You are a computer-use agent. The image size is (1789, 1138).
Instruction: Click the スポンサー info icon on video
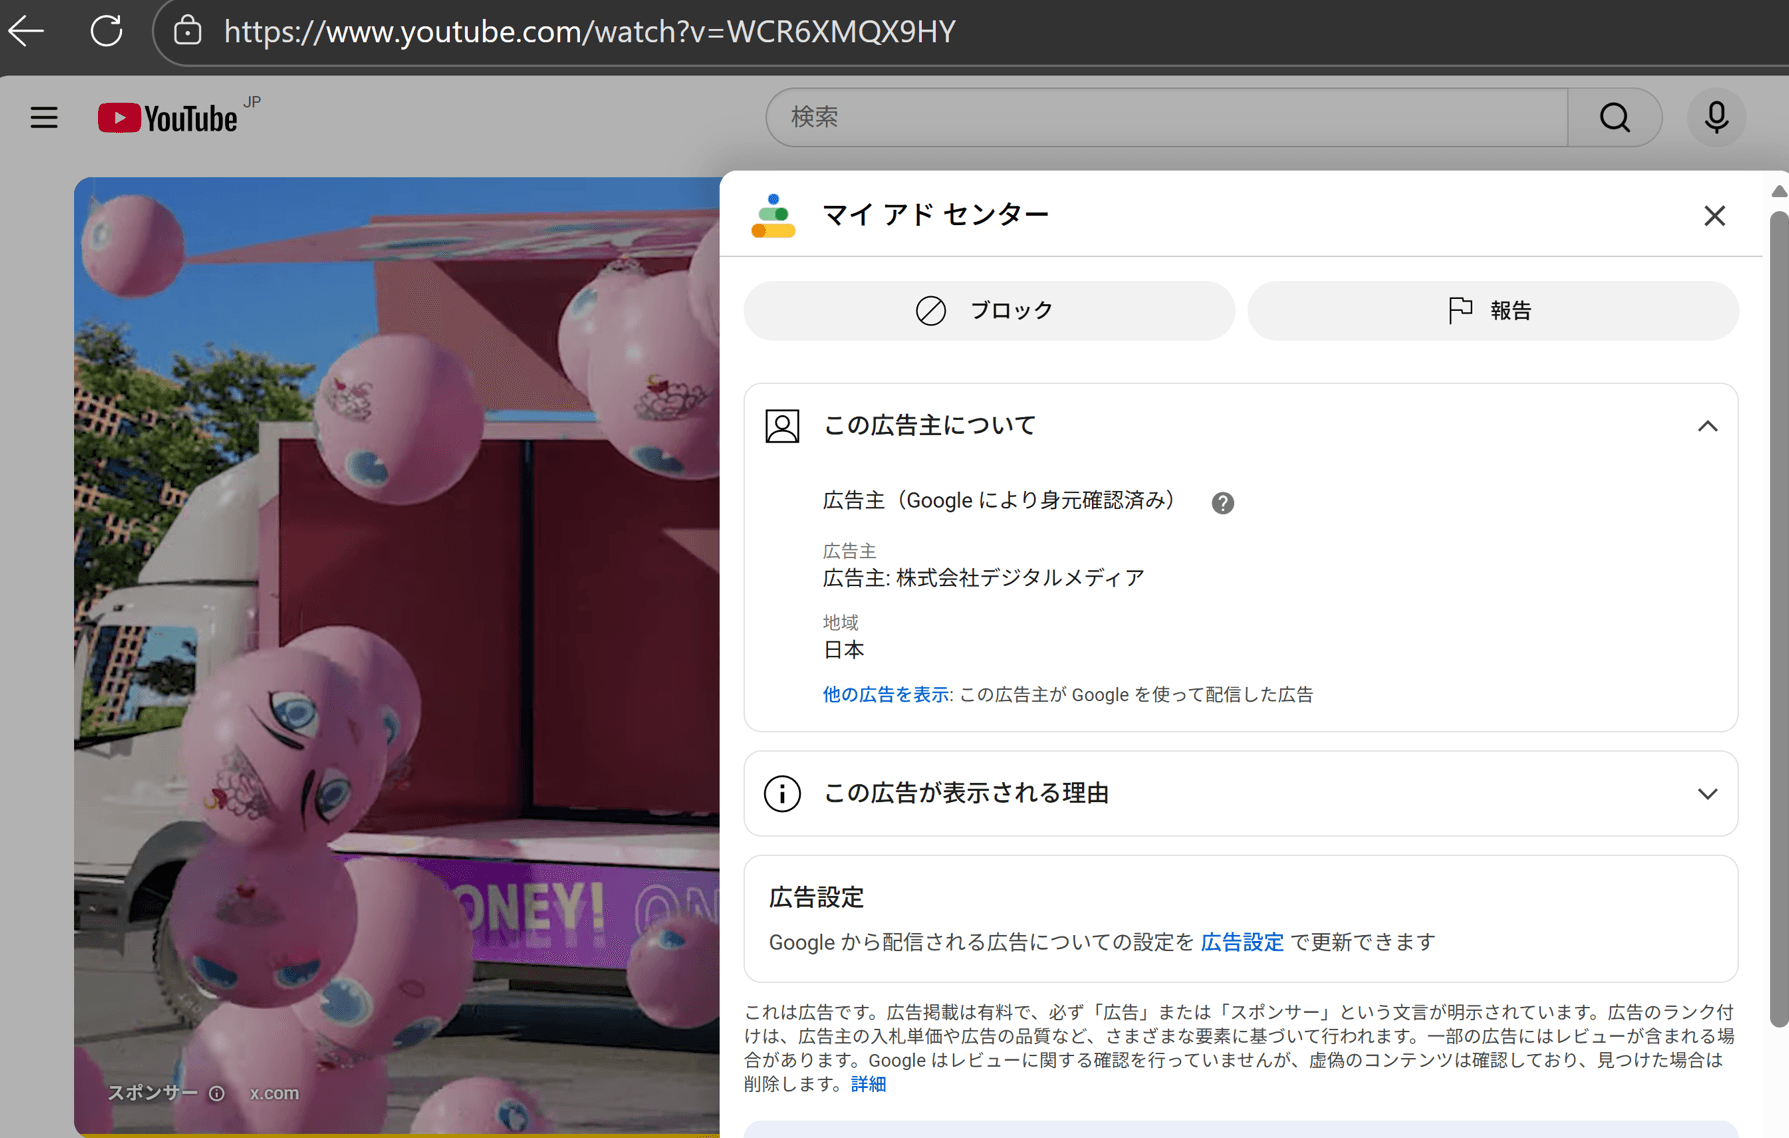click(217, 1093)
